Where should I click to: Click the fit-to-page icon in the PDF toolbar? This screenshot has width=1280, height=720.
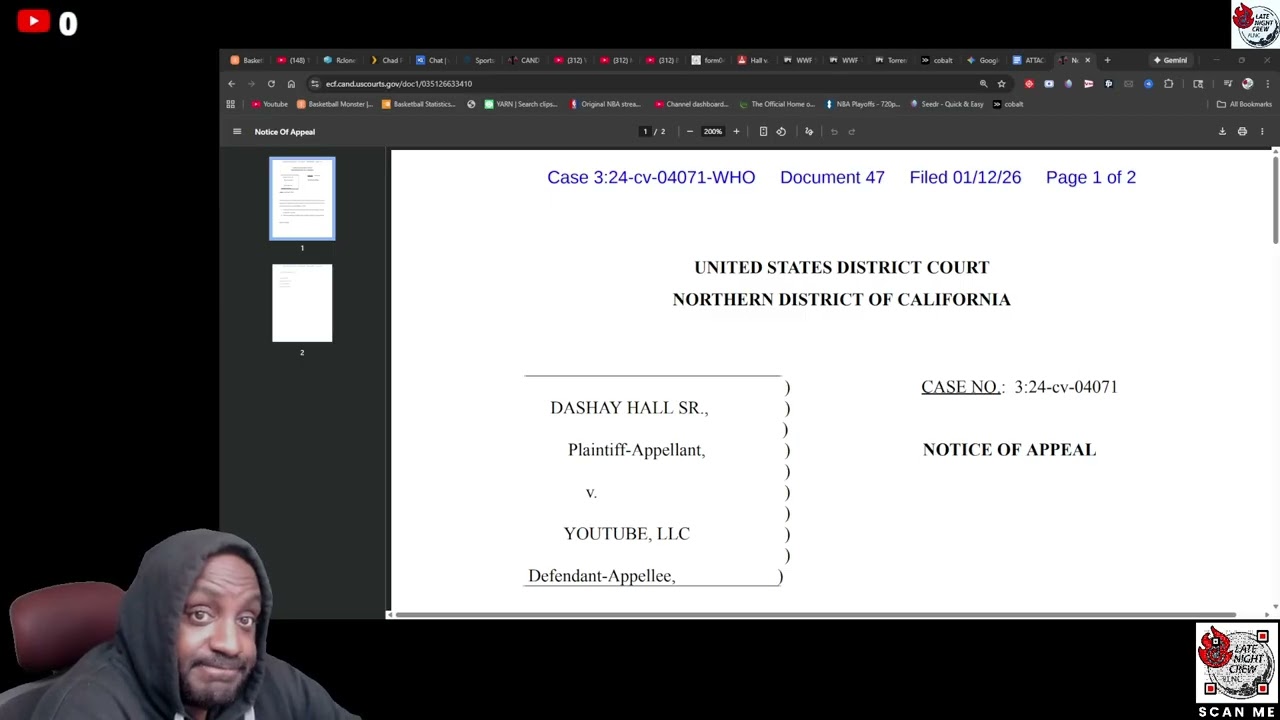click(763, 132)
